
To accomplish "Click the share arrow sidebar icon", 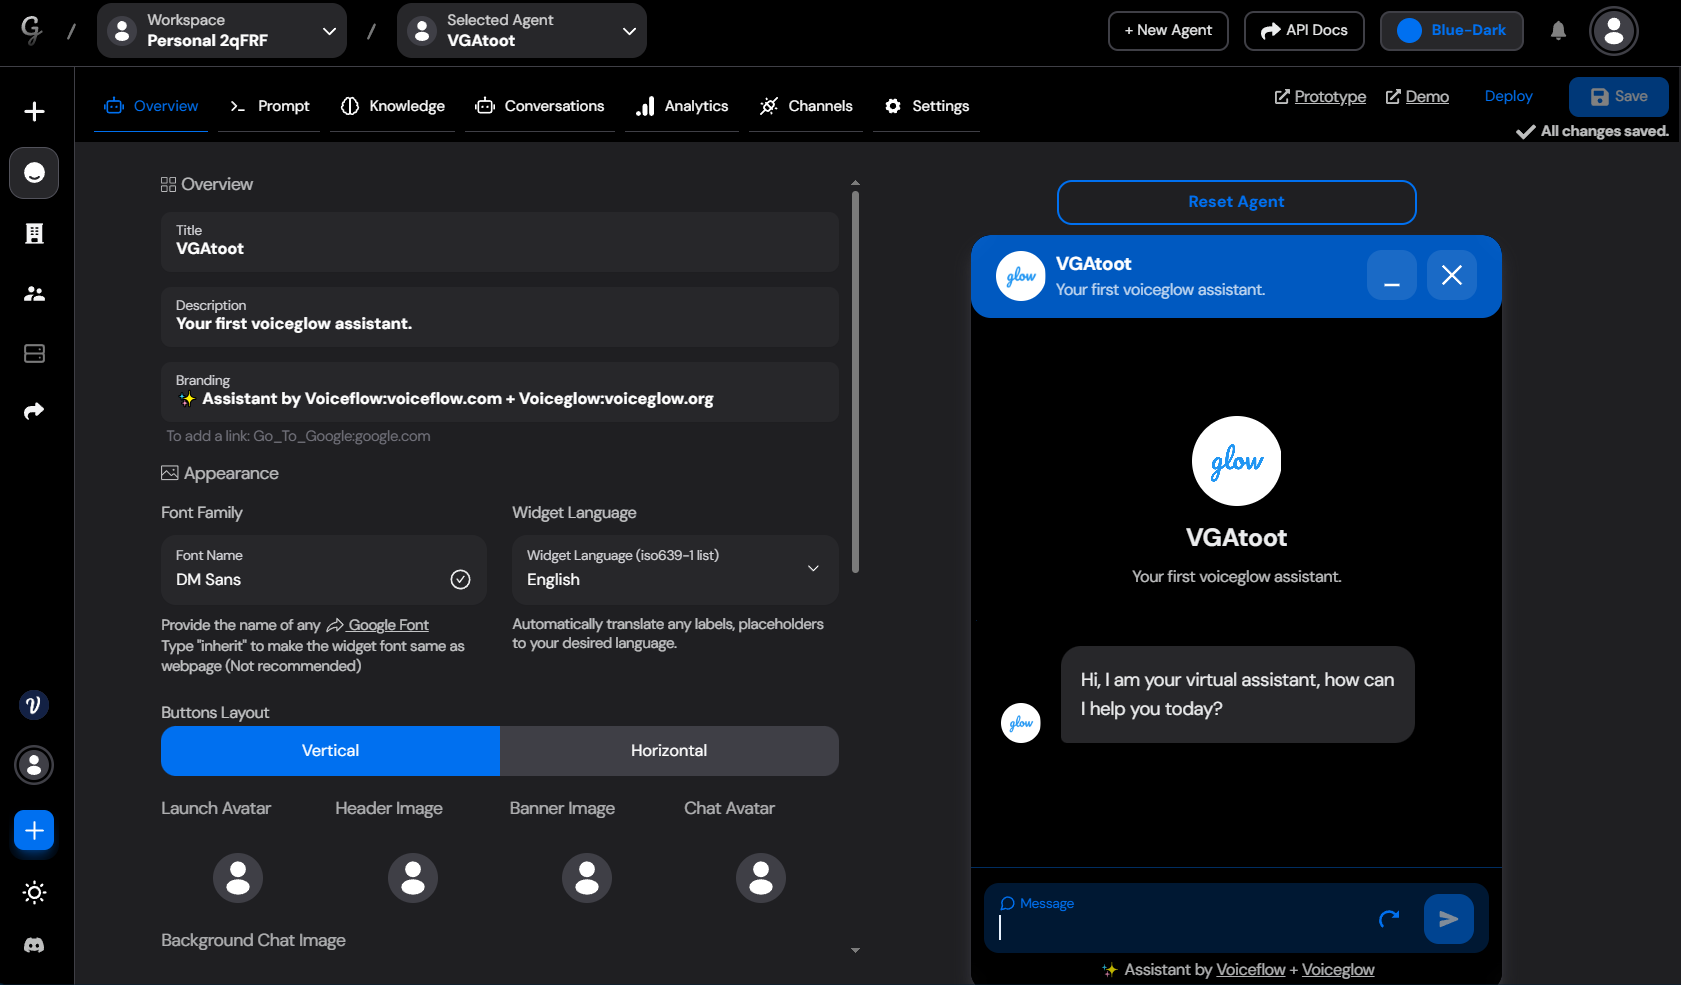I will 34,411.
